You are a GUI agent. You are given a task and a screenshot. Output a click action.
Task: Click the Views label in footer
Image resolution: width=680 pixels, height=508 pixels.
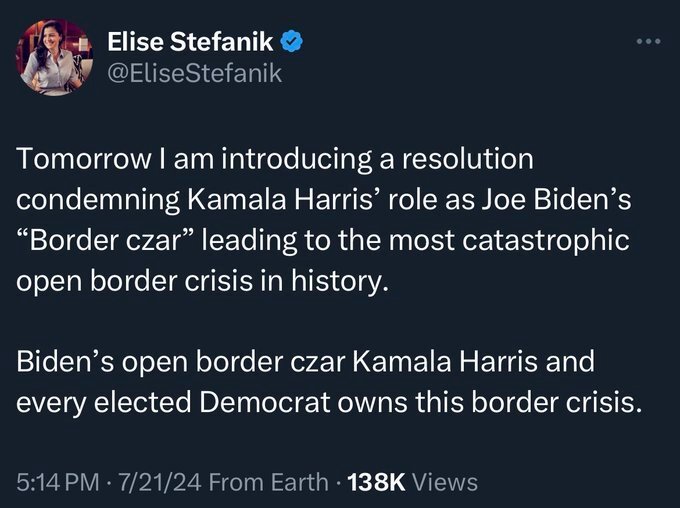[x=445, y=482]
